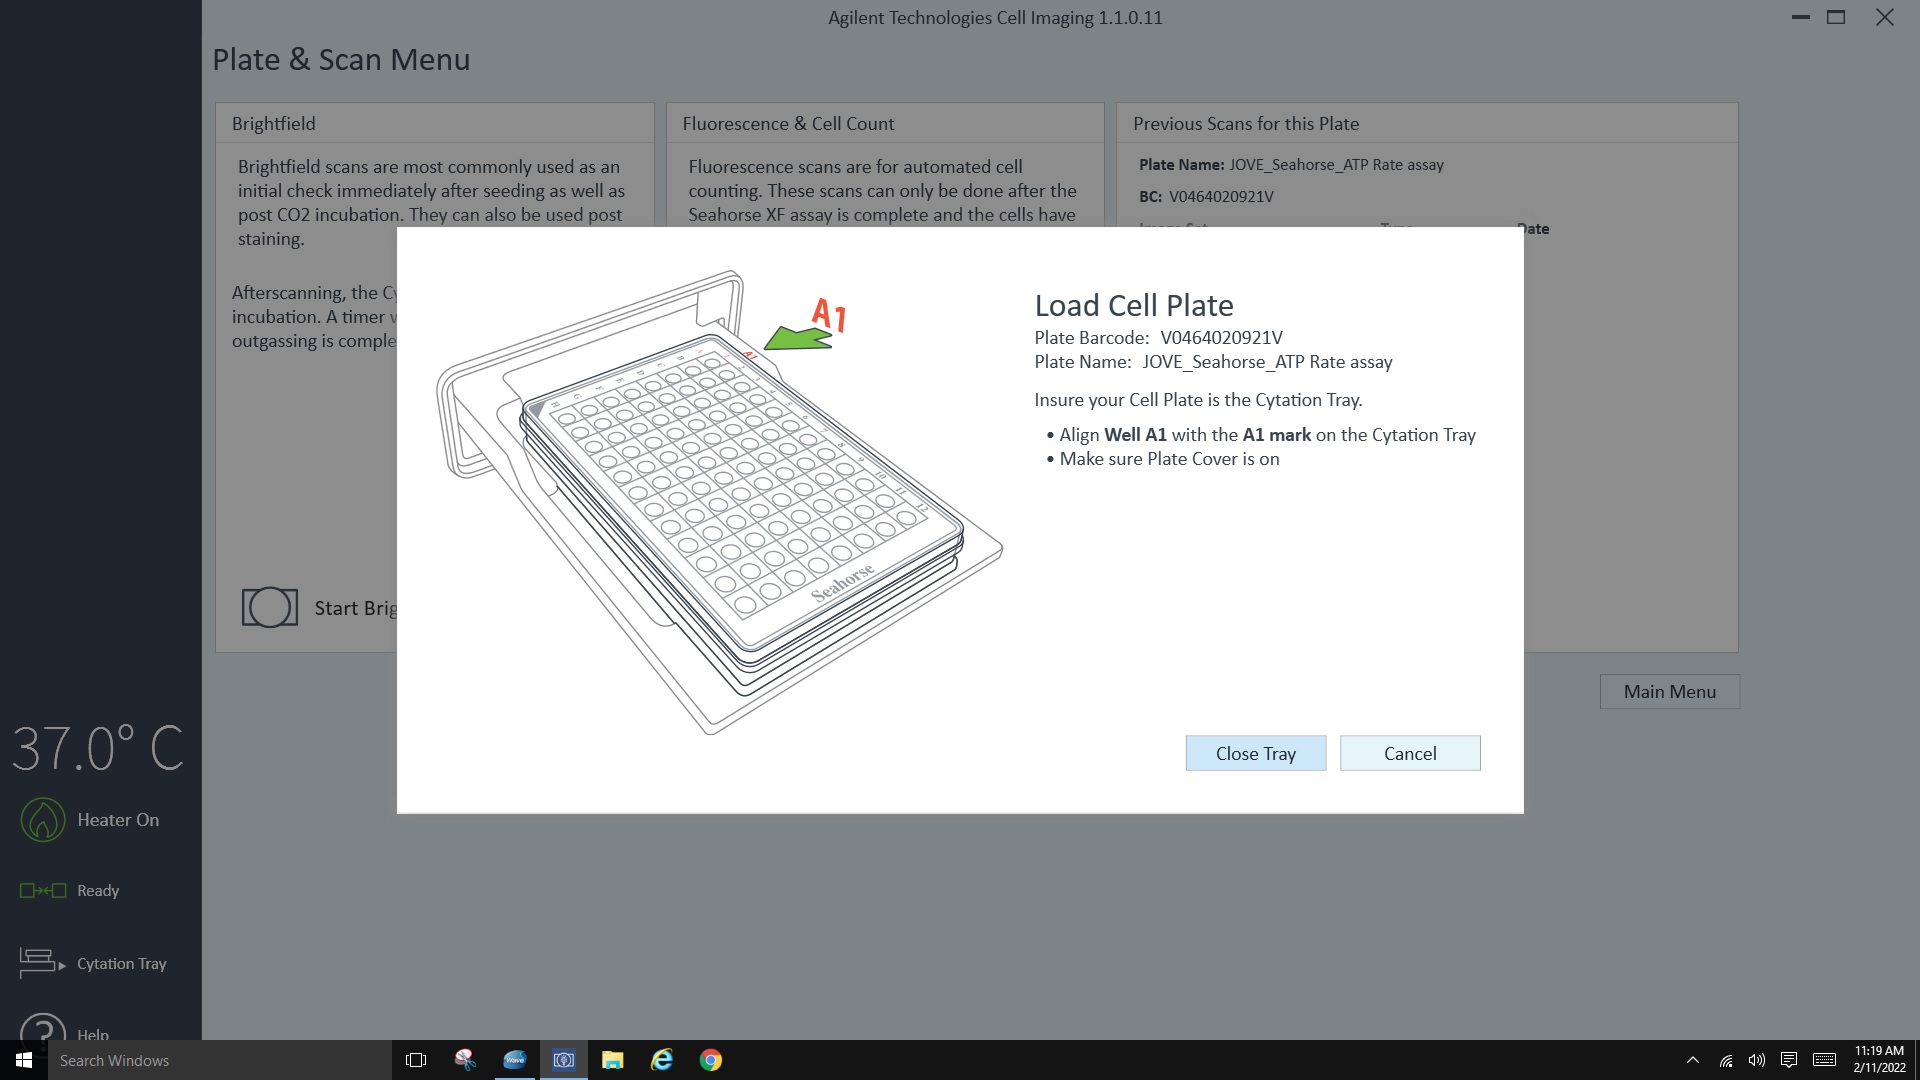Return to Main Menu
1920x1080 pixels.
[x=1669, y=691]
